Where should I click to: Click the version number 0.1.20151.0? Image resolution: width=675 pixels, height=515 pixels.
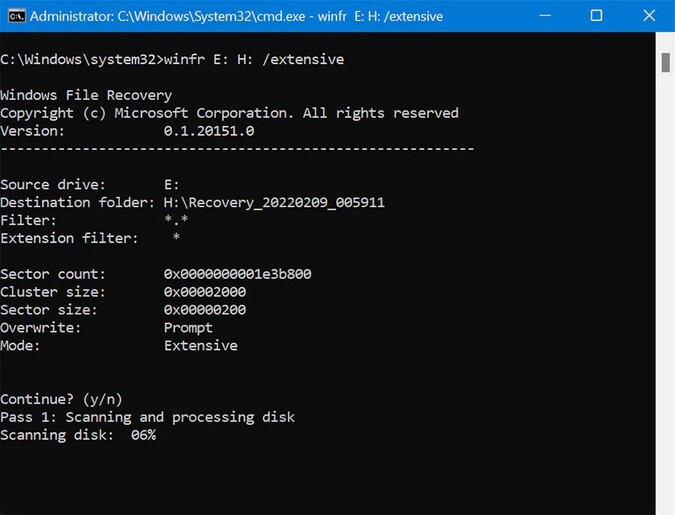209,130
